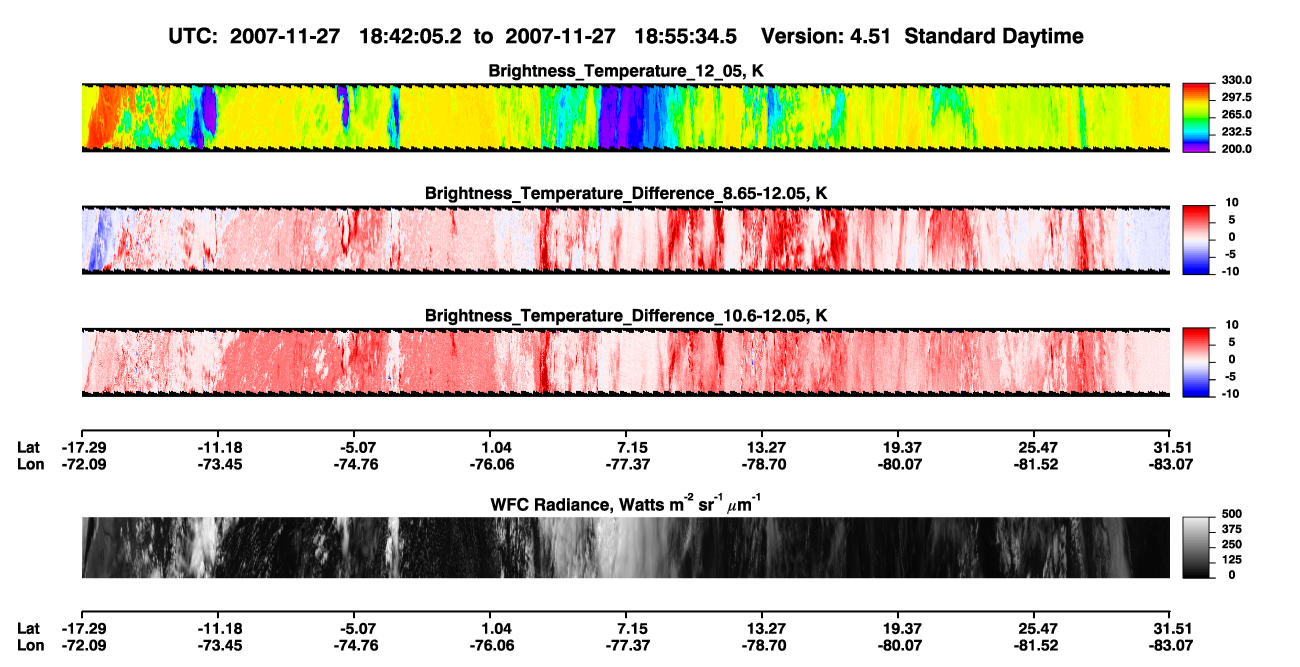The height and width of the screenshot is (667, 1300).
Task: Click the WFC Radiance grayscale image strip
Action: (625, 547)
